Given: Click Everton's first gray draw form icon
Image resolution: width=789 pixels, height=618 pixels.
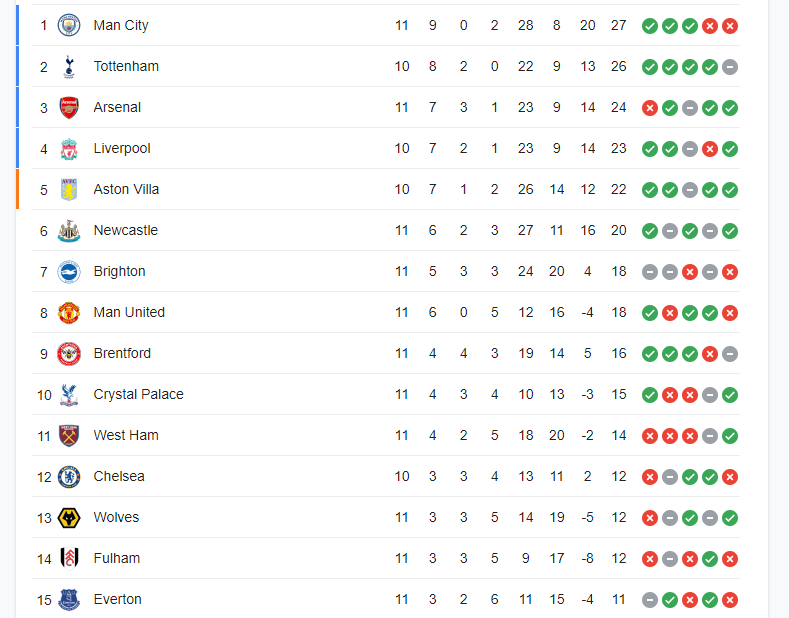Looking at the screenshot, I should (x=650, y=599).
